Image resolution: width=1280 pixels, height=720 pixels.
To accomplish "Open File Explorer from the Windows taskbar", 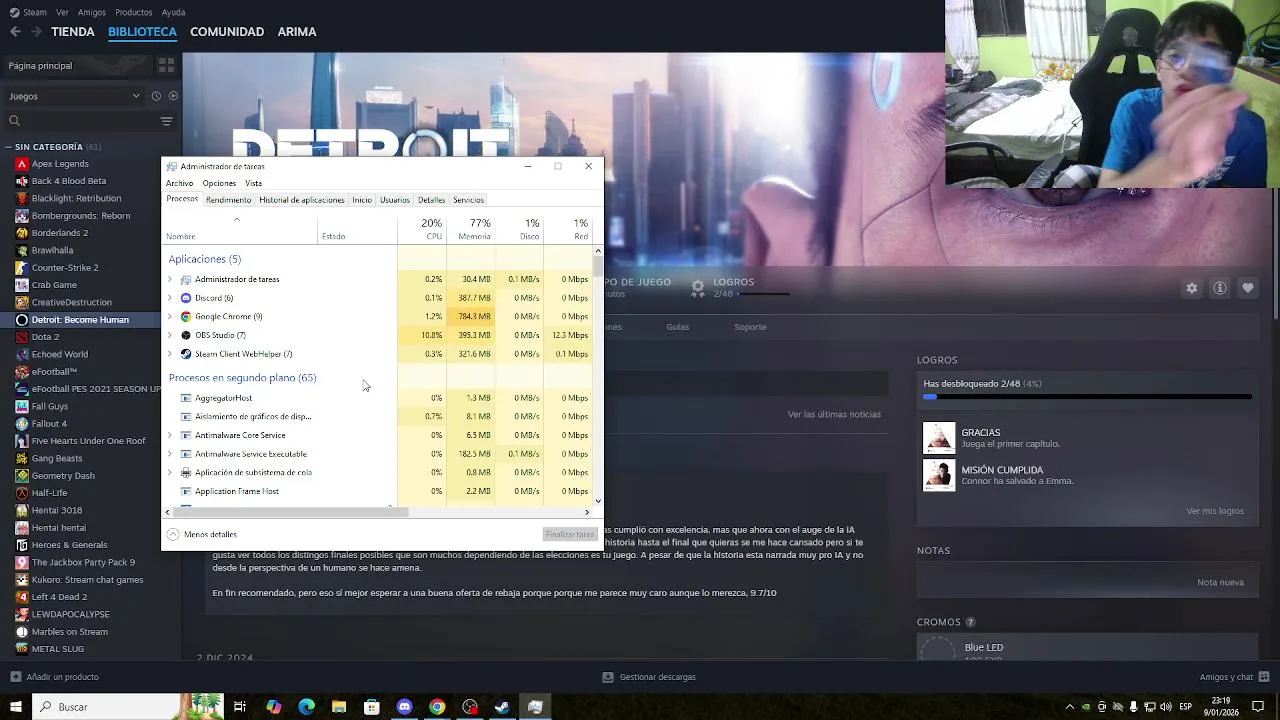I will click(x=339, y=707).
